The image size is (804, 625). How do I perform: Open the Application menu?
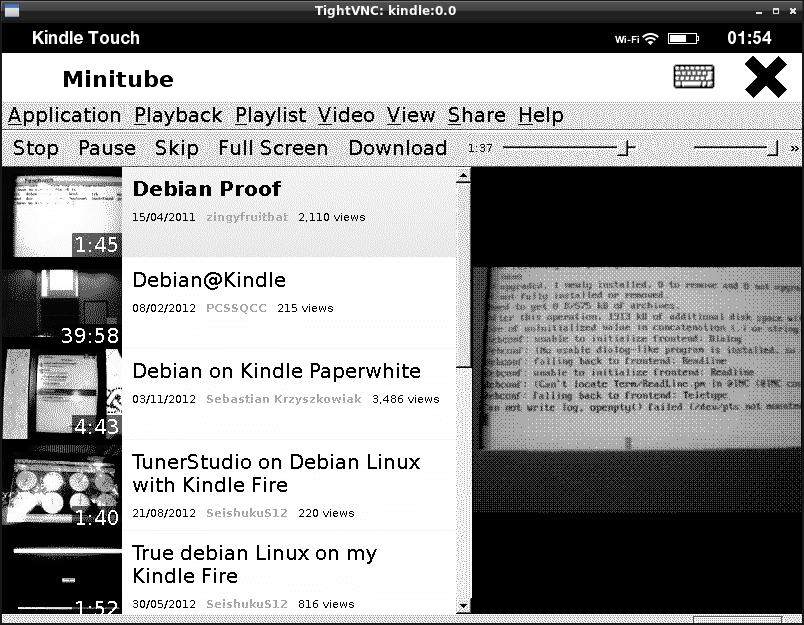(65, 116)
